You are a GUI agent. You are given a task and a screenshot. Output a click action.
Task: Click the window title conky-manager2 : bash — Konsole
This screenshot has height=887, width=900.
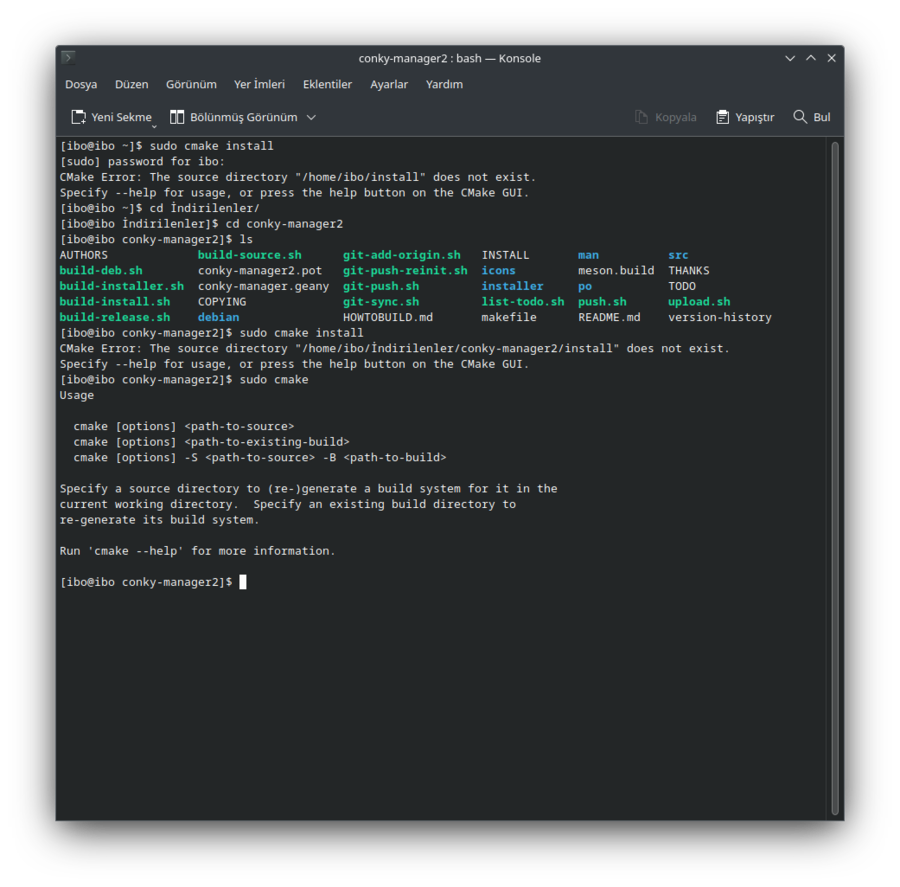[449, 58]
